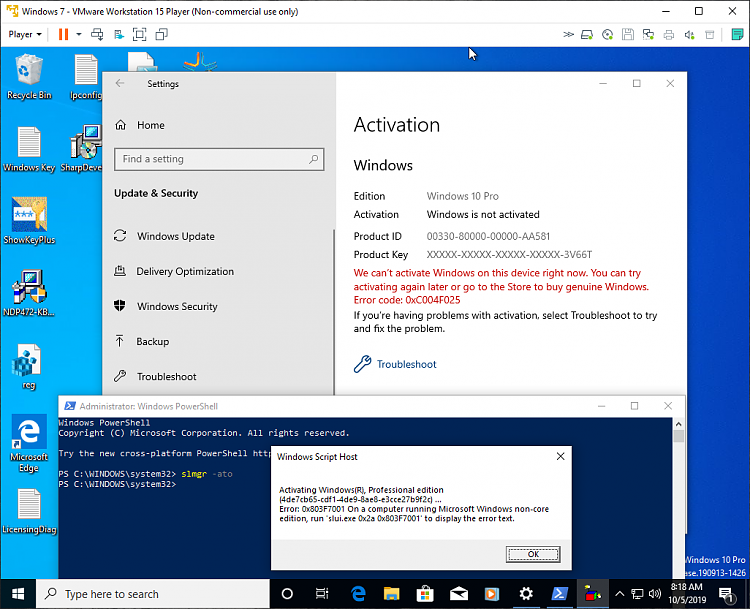
Task: Click the Error code 0xC004F025 text
Action: point(407,300)
